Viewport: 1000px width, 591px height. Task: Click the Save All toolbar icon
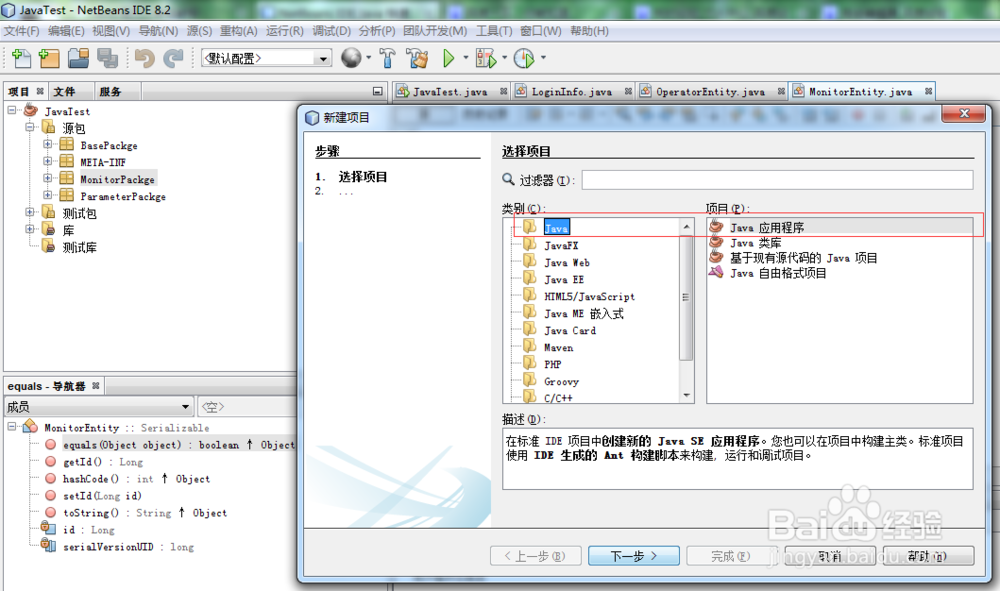(x=107, y=58)
